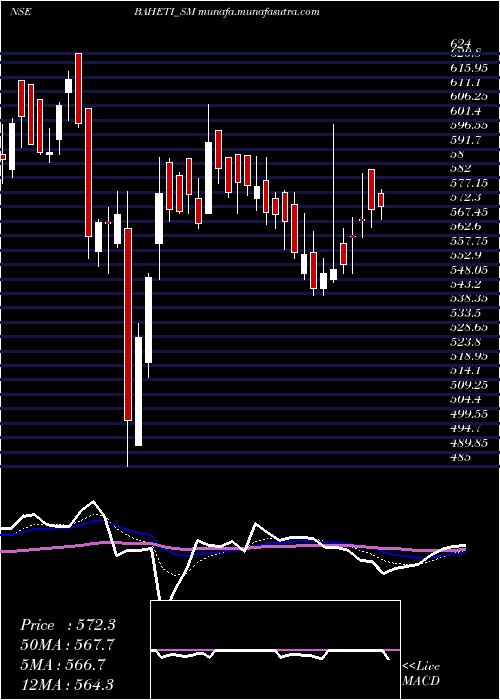Click the 577.15 price axis label

coord(469,183)
